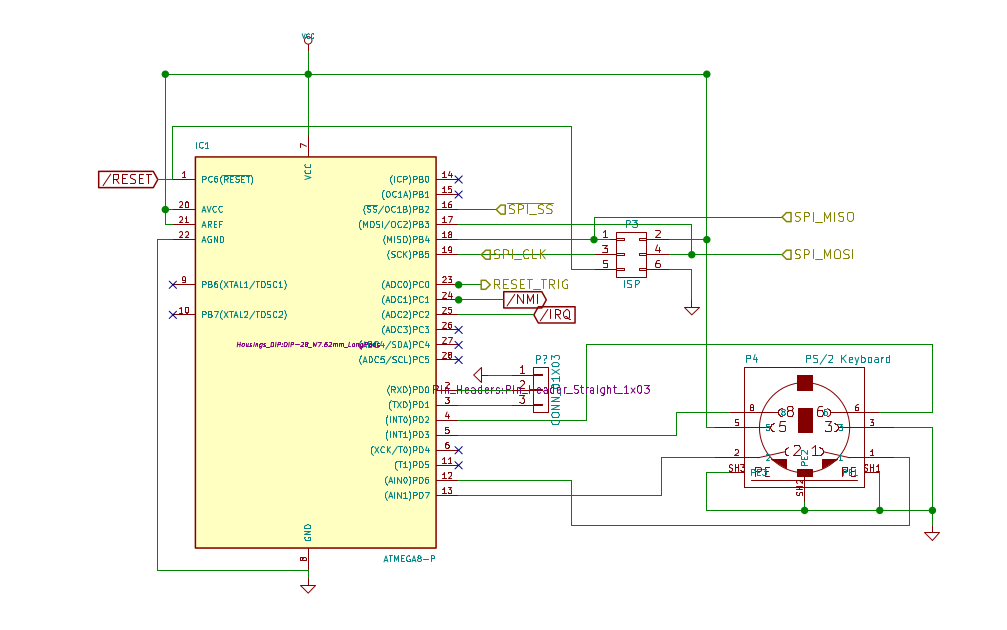Click the SPI_SS hierarchical label

(525, 209)
